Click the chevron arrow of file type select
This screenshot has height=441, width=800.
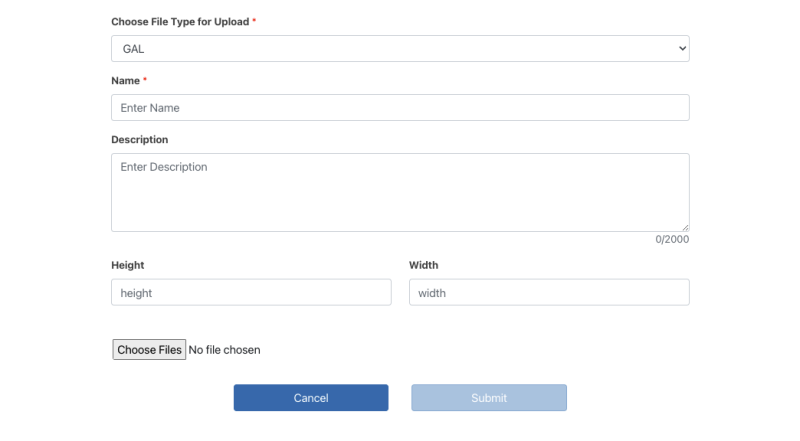tap(682, 48)
